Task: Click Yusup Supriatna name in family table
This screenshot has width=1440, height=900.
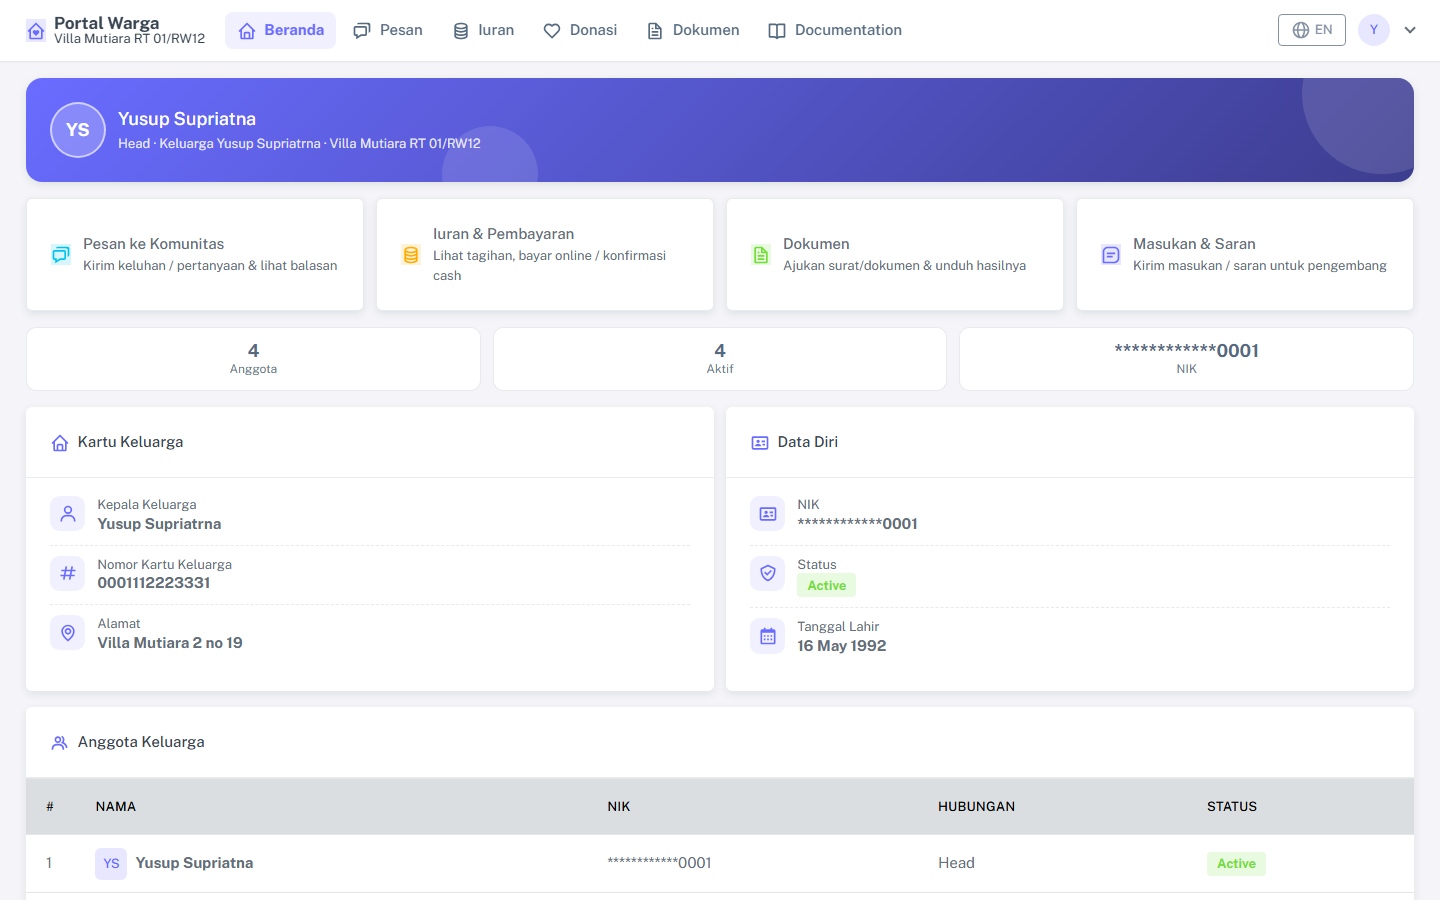Action: (194, 863)
